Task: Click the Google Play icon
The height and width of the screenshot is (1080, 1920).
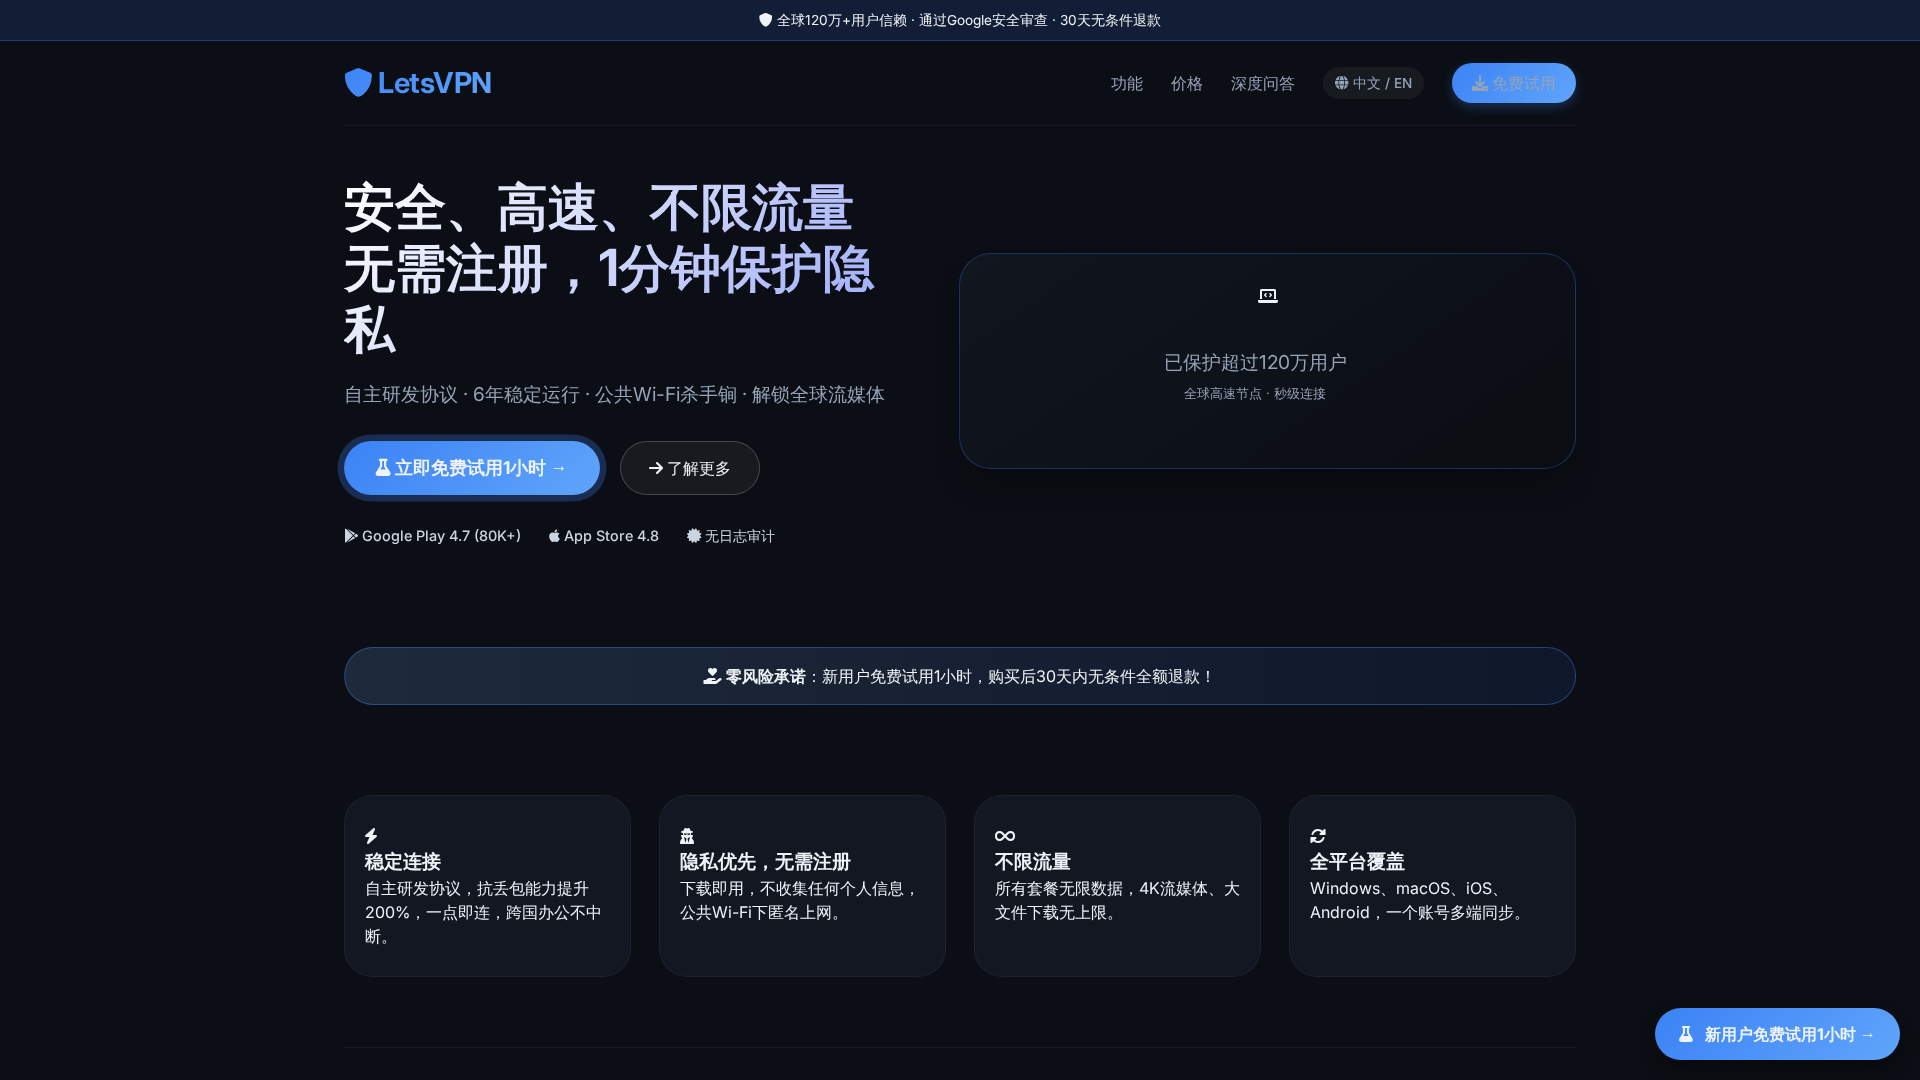Action: [351, 536]
